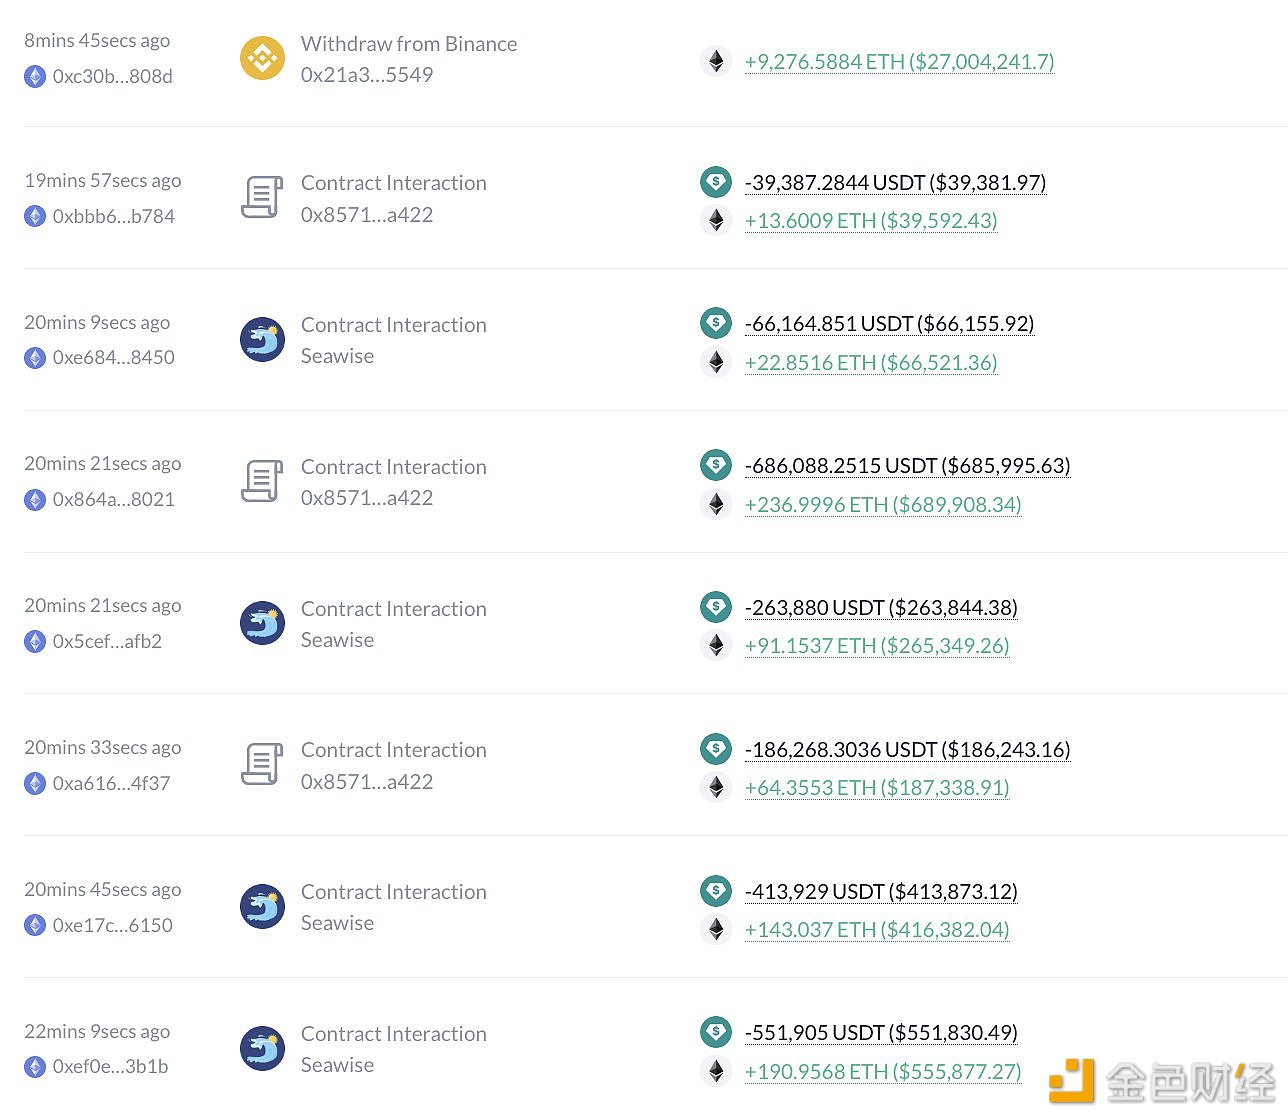Click Ethereum chain icon beside 0xe17c...6150
Image resolution: width=1288 pixels, height=1116 pixels.
(35, 926)
